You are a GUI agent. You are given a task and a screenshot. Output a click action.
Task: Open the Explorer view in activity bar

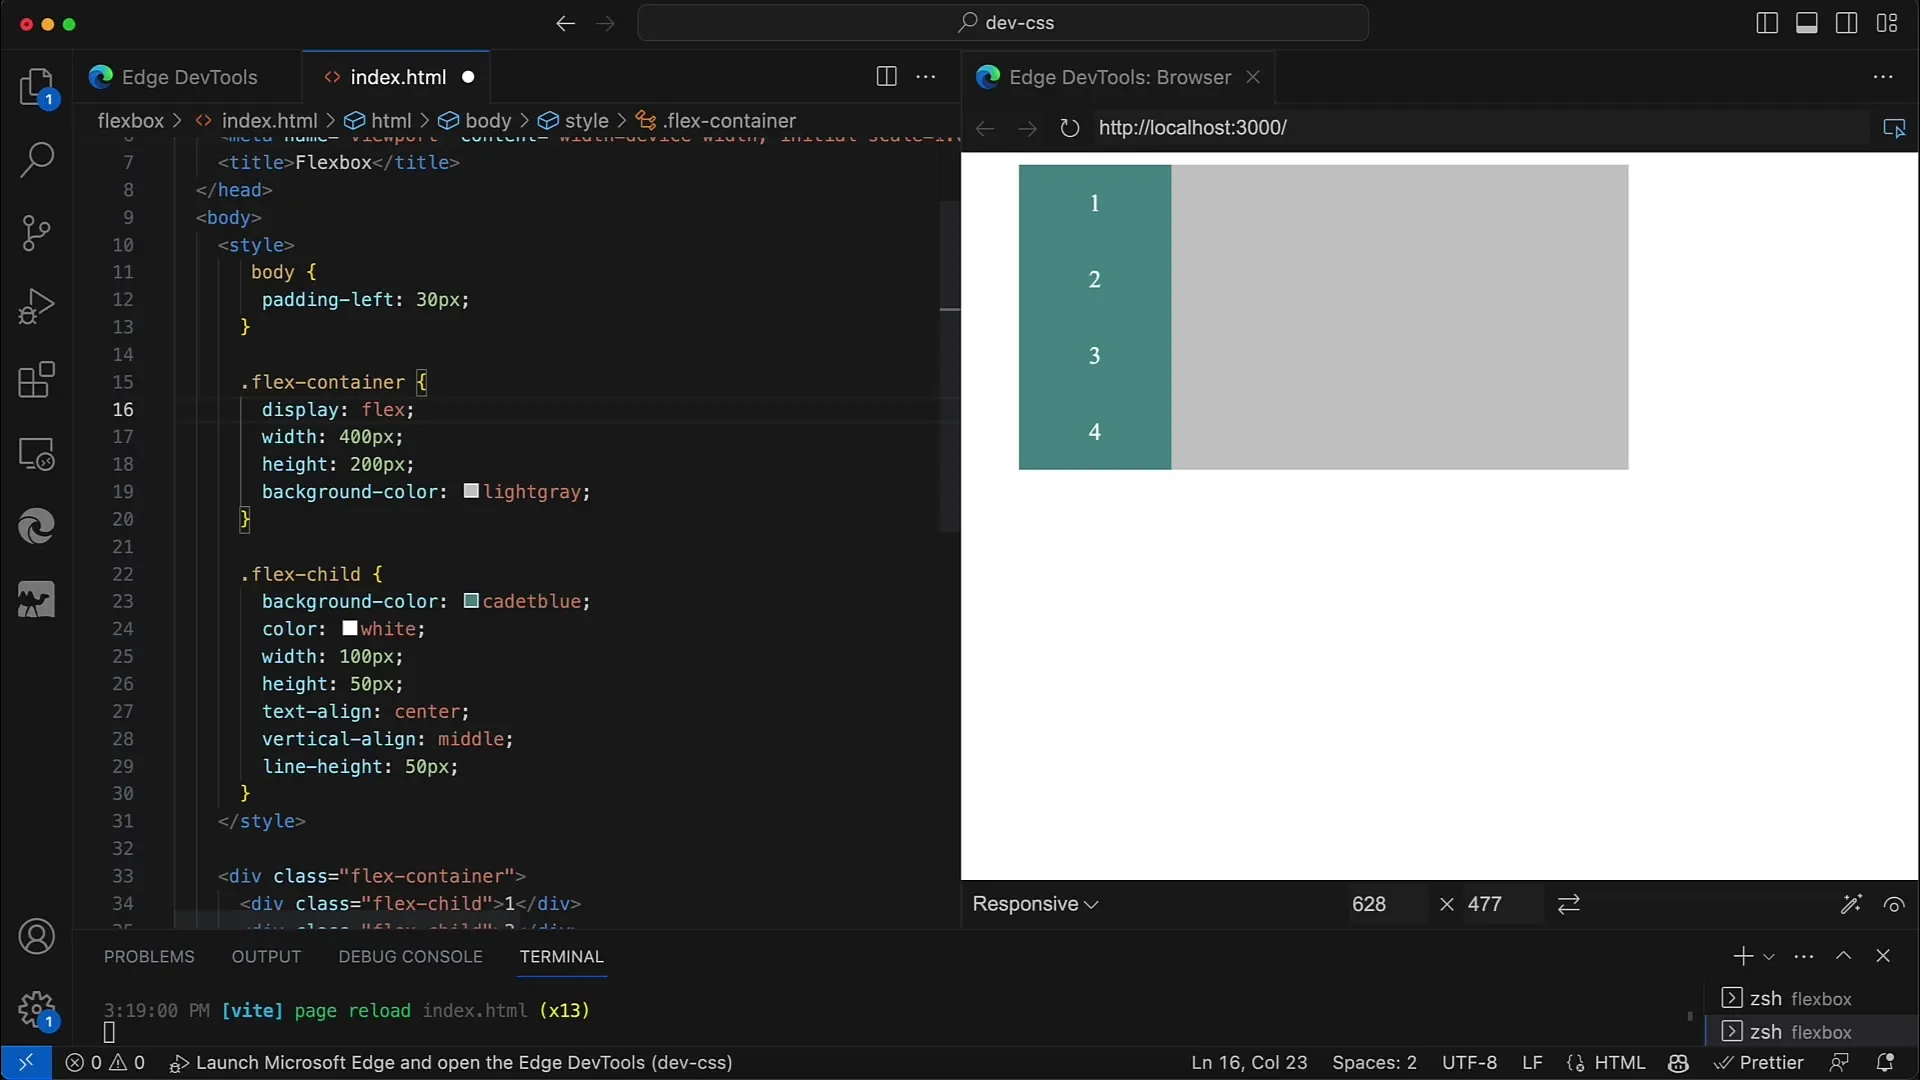coord(37,88)
